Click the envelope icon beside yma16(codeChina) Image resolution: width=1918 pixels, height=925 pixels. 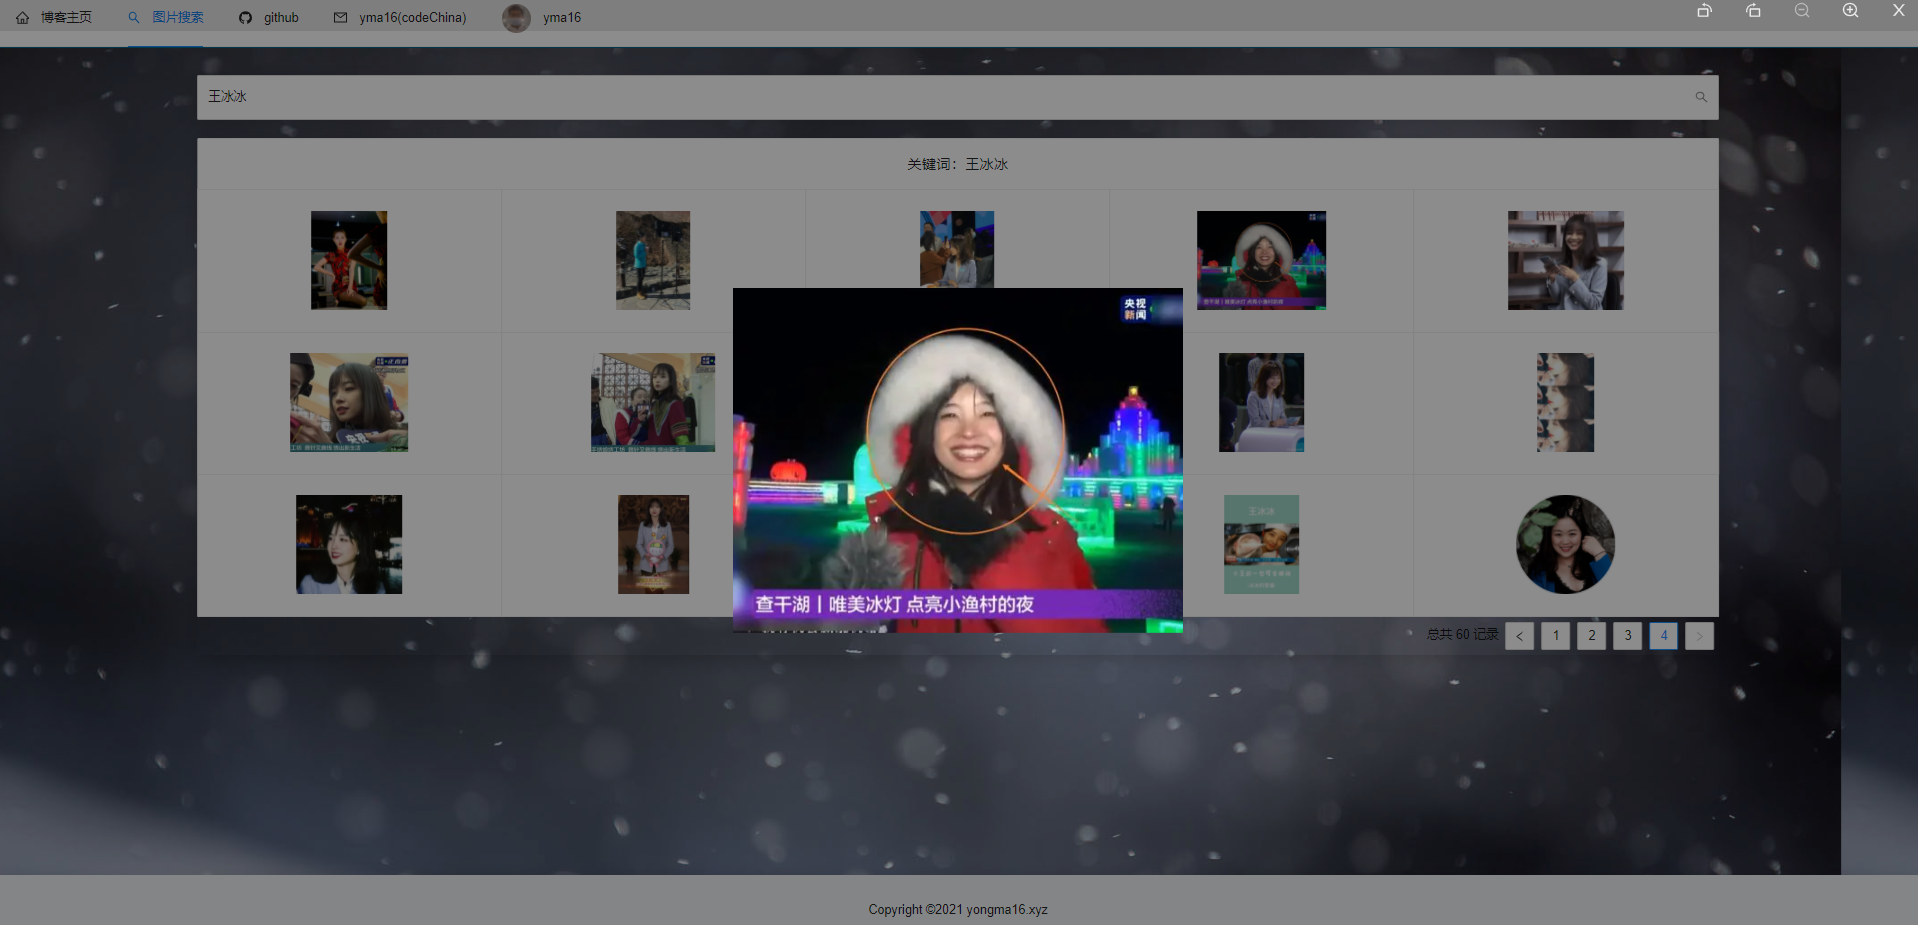click(340, 17)
